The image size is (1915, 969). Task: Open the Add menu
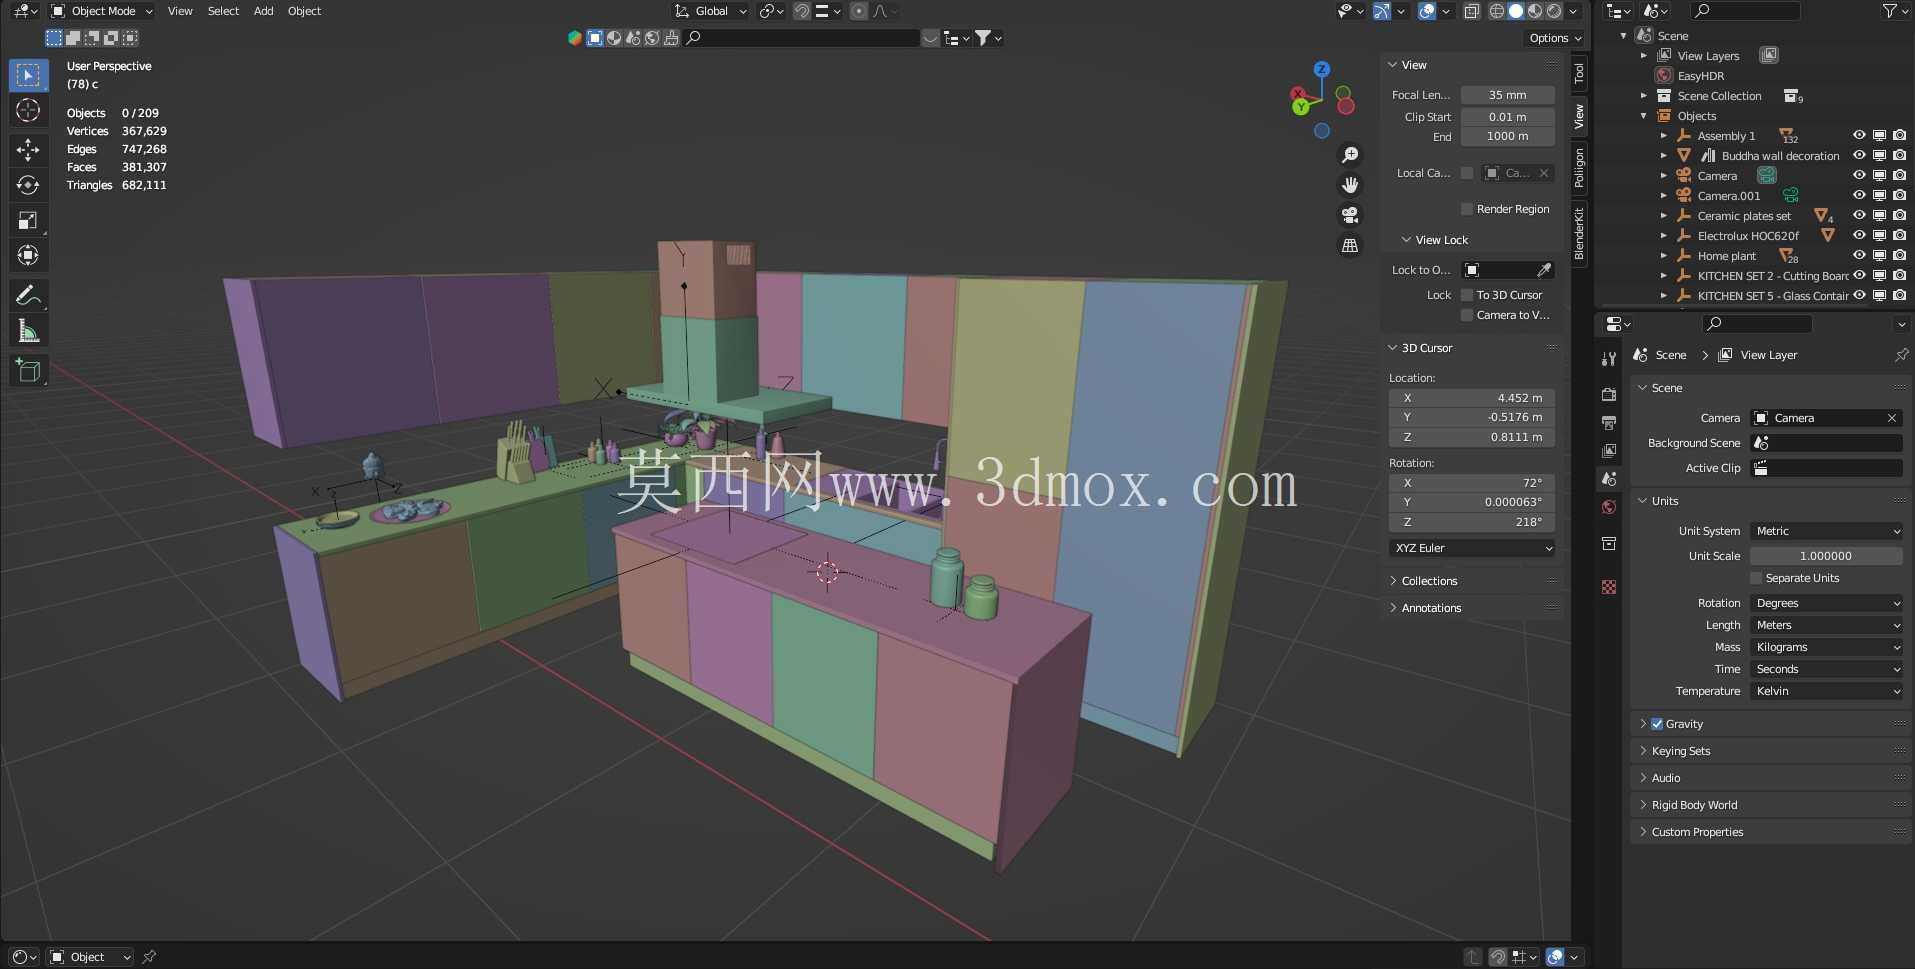coord(263,11)
